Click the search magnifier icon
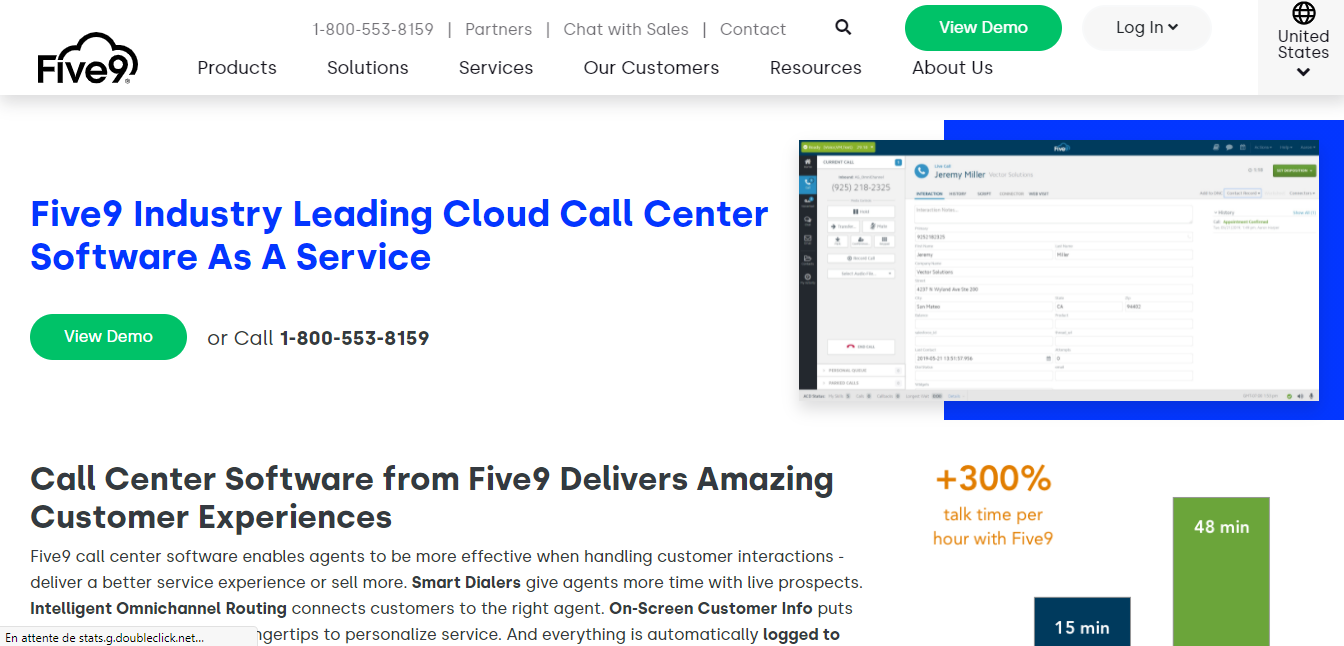1344x646 pixels. [843, 27]
